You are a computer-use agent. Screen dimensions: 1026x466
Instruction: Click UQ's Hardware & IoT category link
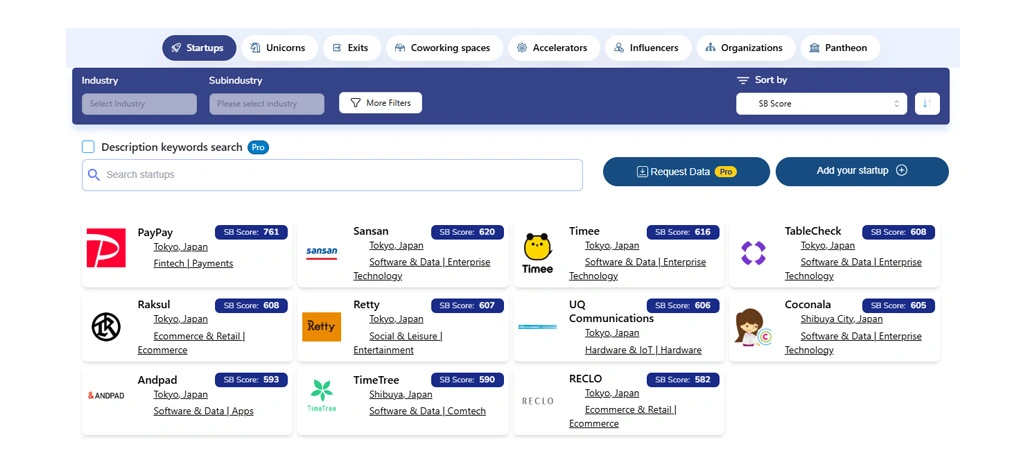(643, 350)
